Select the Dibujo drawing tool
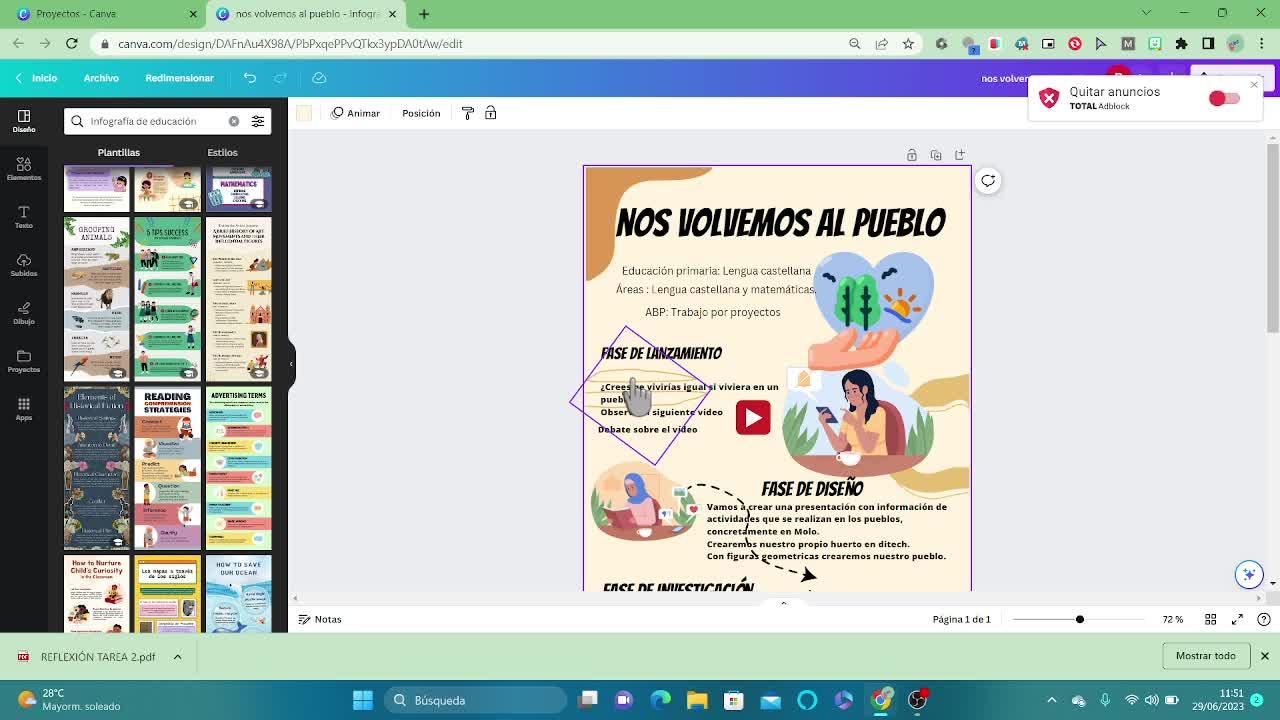This screenshot has height=720, width=1280. click(x=24, y=312)
